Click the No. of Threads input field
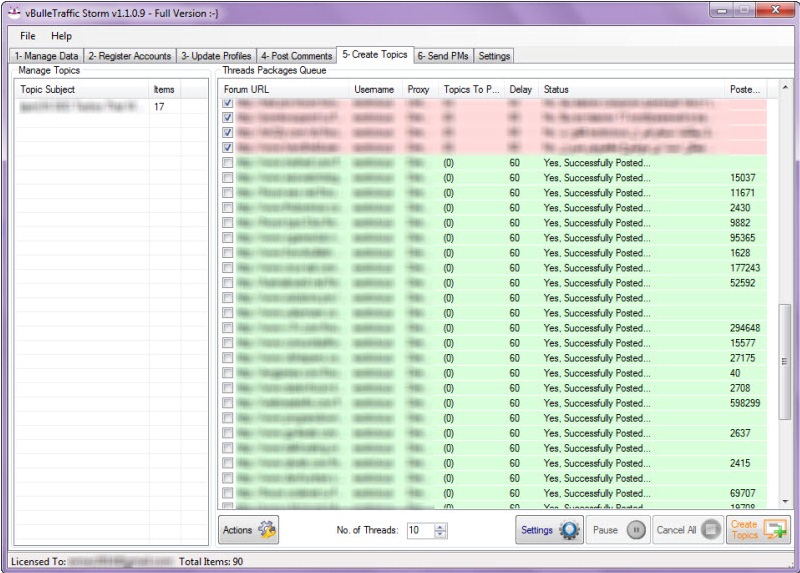 [419, 531]
